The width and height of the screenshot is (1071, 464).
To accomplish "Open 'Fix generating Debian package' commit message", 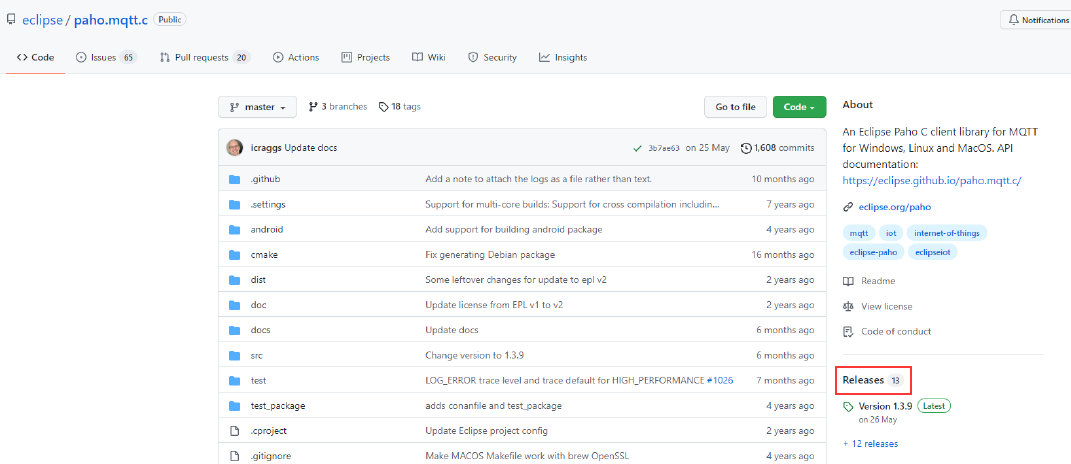I will 490,255.
